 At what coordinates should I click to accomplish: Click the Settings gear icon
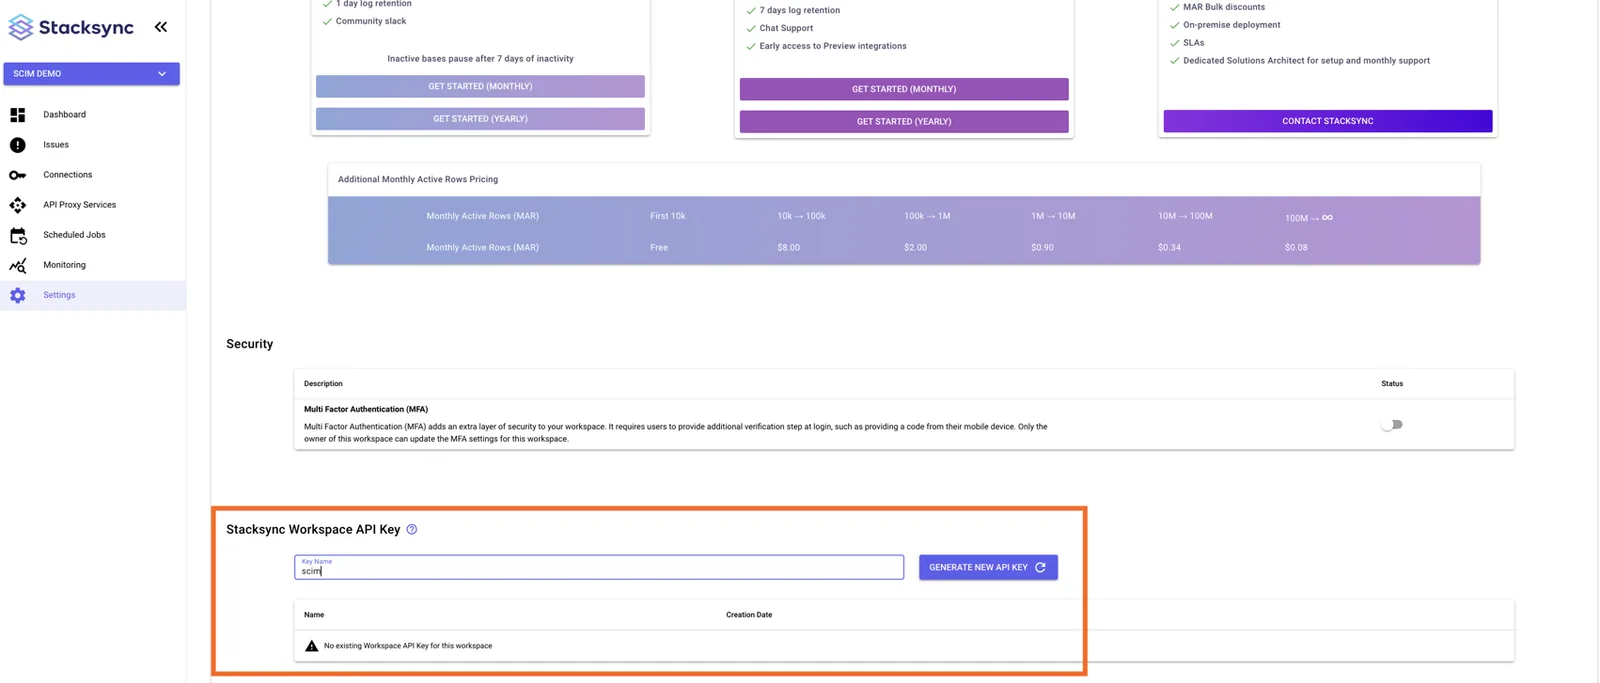pyautogui.click(x=18, y=295)
